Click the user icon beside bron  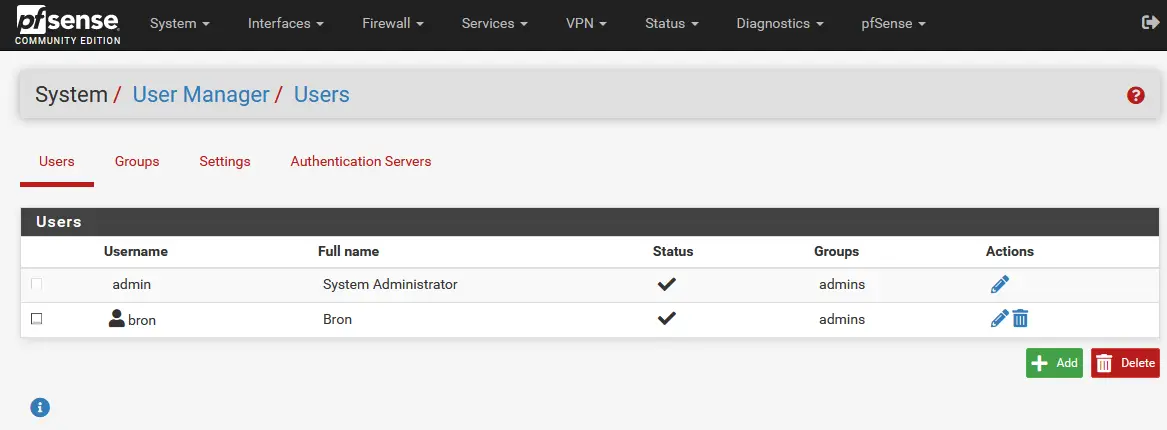[x=117, y=319]
